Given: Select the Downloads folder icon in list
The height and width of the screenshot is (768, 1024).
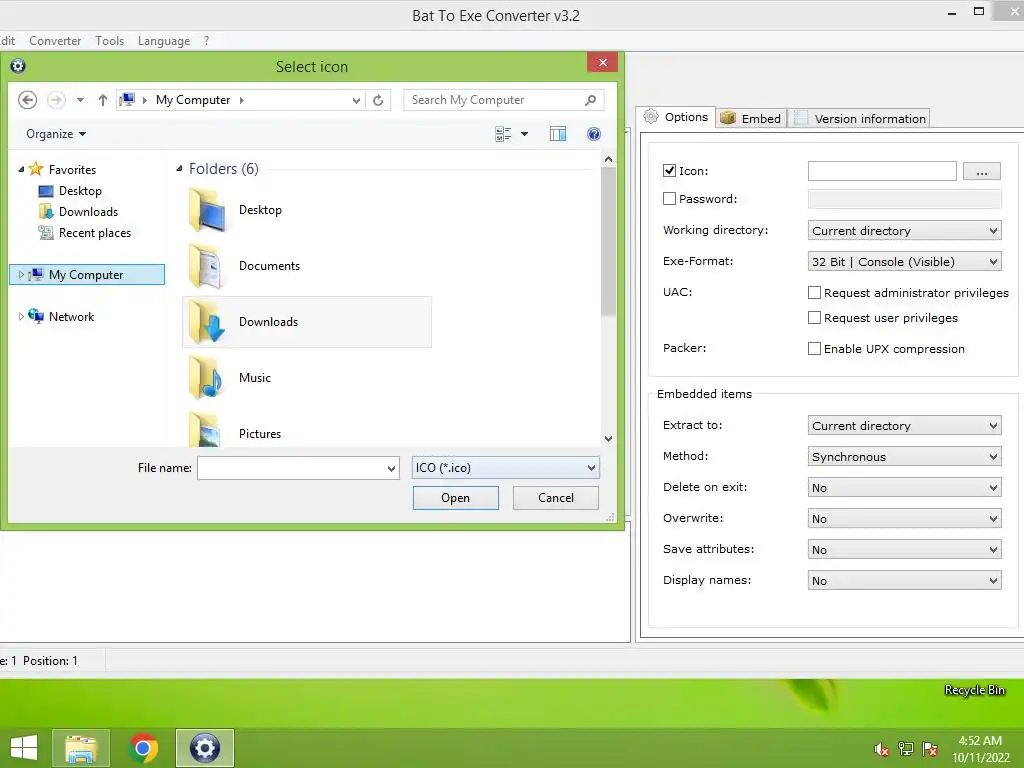Looking at the screenshot, I should 206,322.
